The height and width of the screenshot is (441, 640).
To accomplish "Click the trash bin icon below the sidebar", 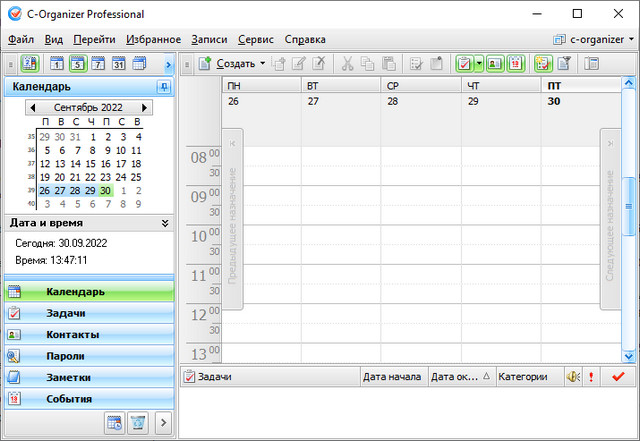I will (x=137, y=422).
